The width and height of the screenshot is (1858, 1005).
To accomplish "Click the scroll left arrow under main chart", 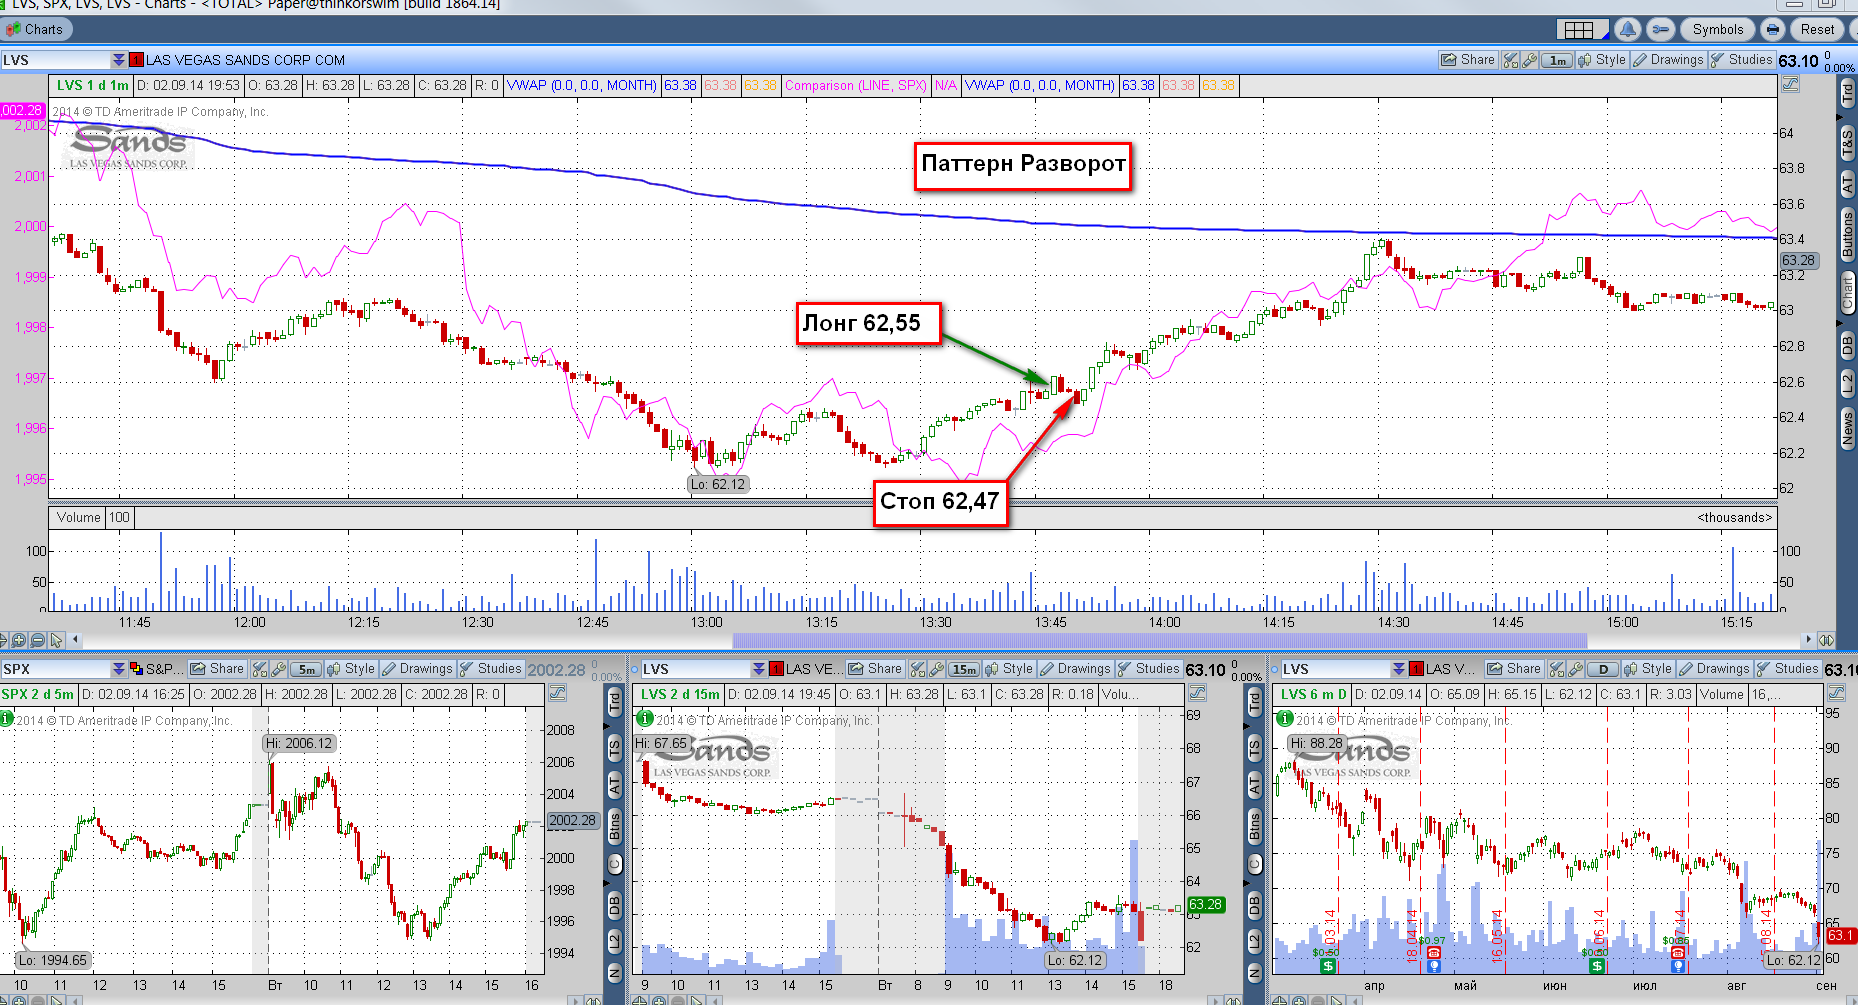I will pos(76,639).
